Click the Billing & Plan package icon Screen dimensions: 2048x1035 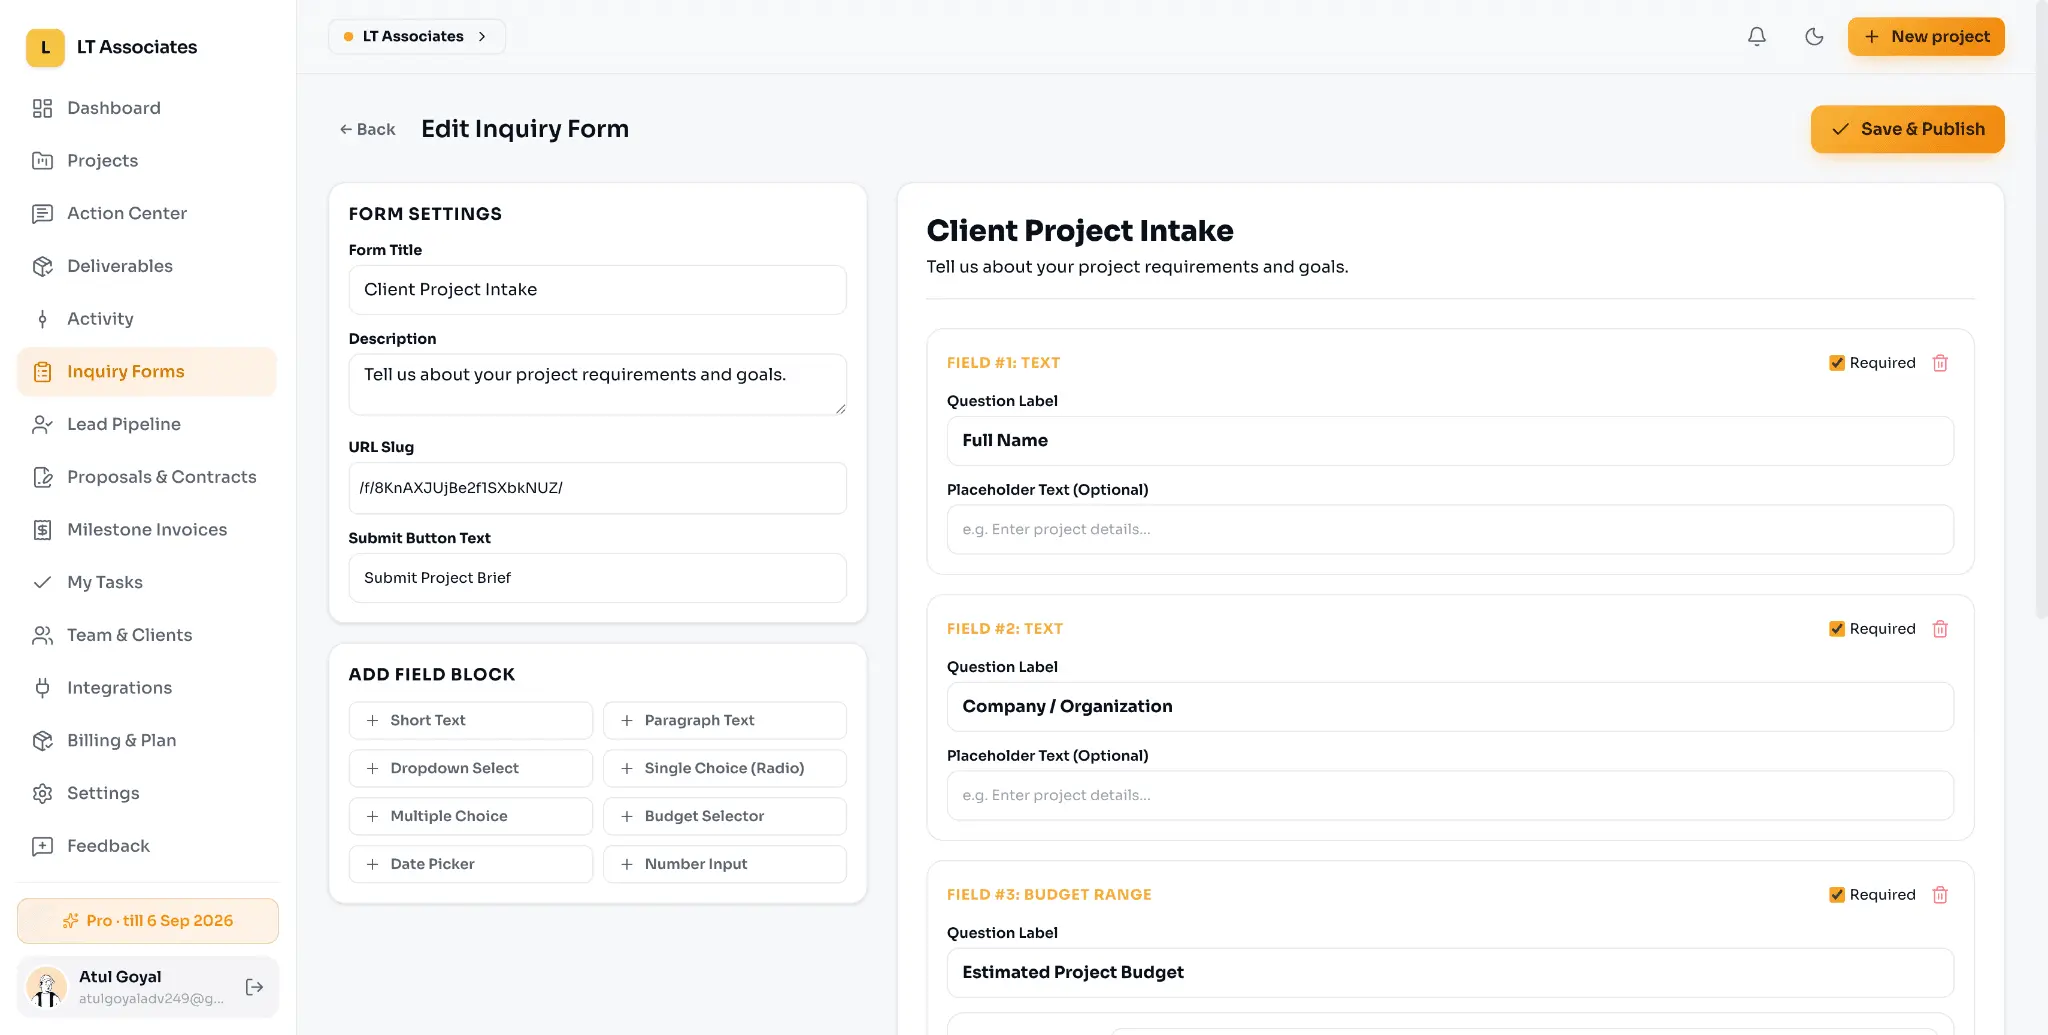(42, 740)
